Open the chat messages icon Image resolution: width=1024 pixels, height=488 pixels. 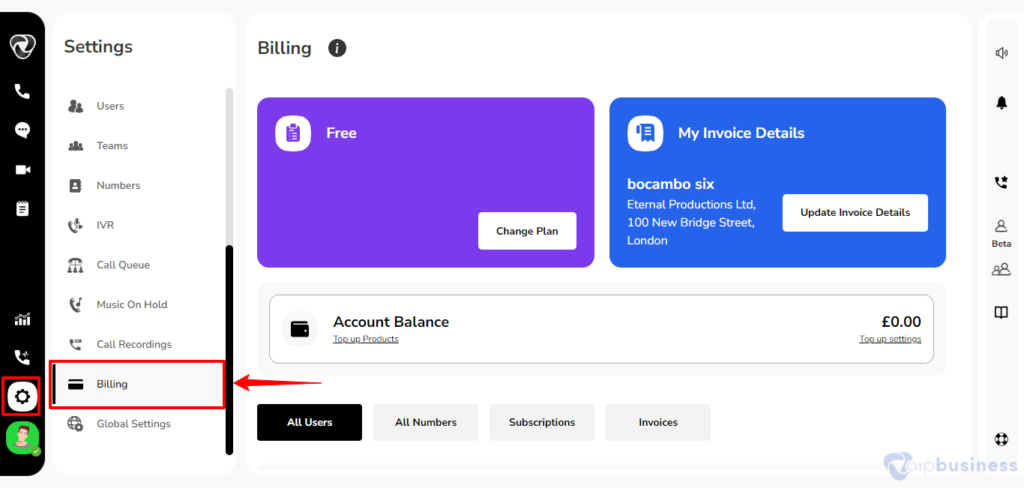point(22,130)
